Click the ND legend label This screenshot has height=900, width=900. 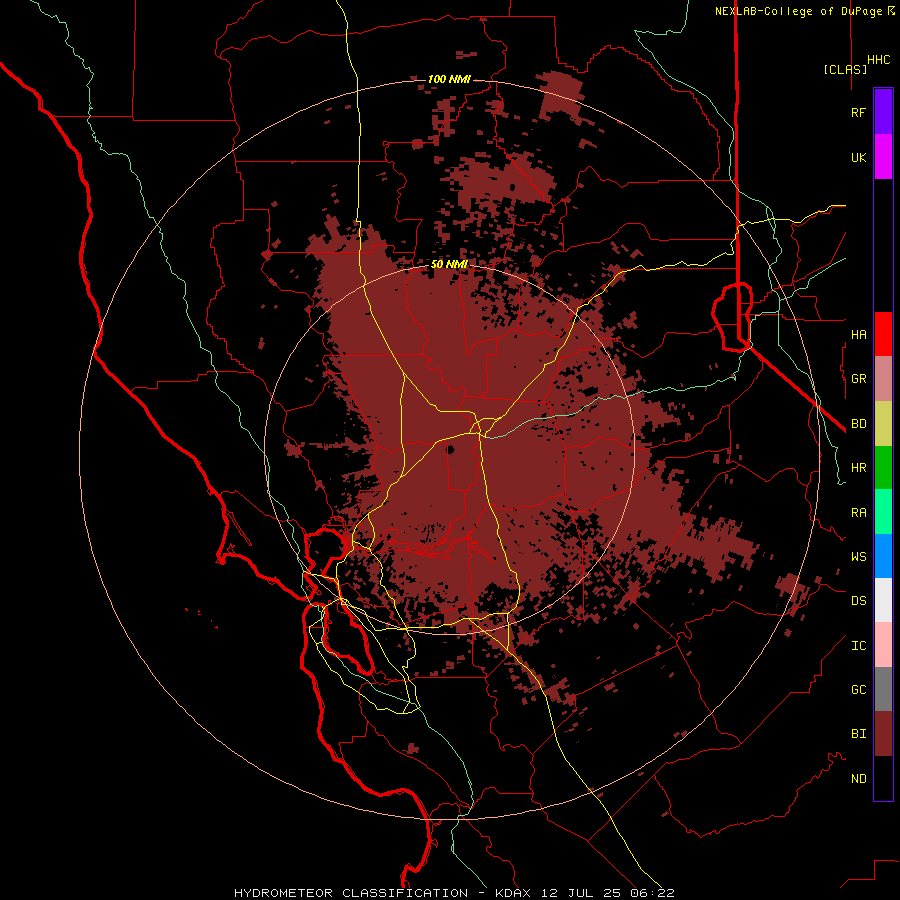[858, 779]
